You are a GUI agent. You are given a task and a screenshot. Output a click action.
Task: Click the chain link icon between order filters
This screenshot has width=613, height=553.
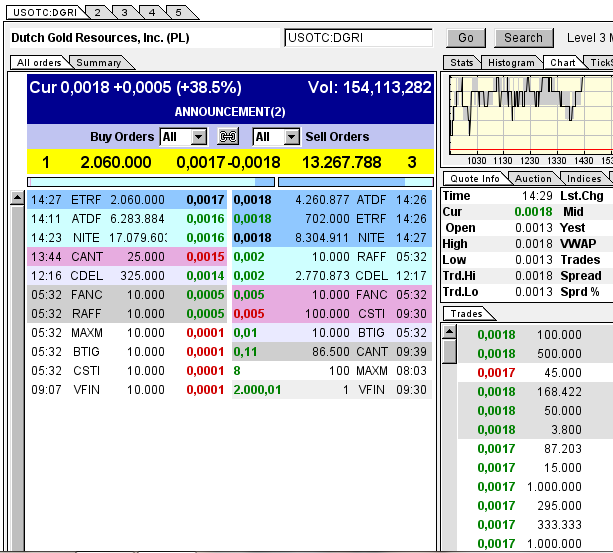228,137
